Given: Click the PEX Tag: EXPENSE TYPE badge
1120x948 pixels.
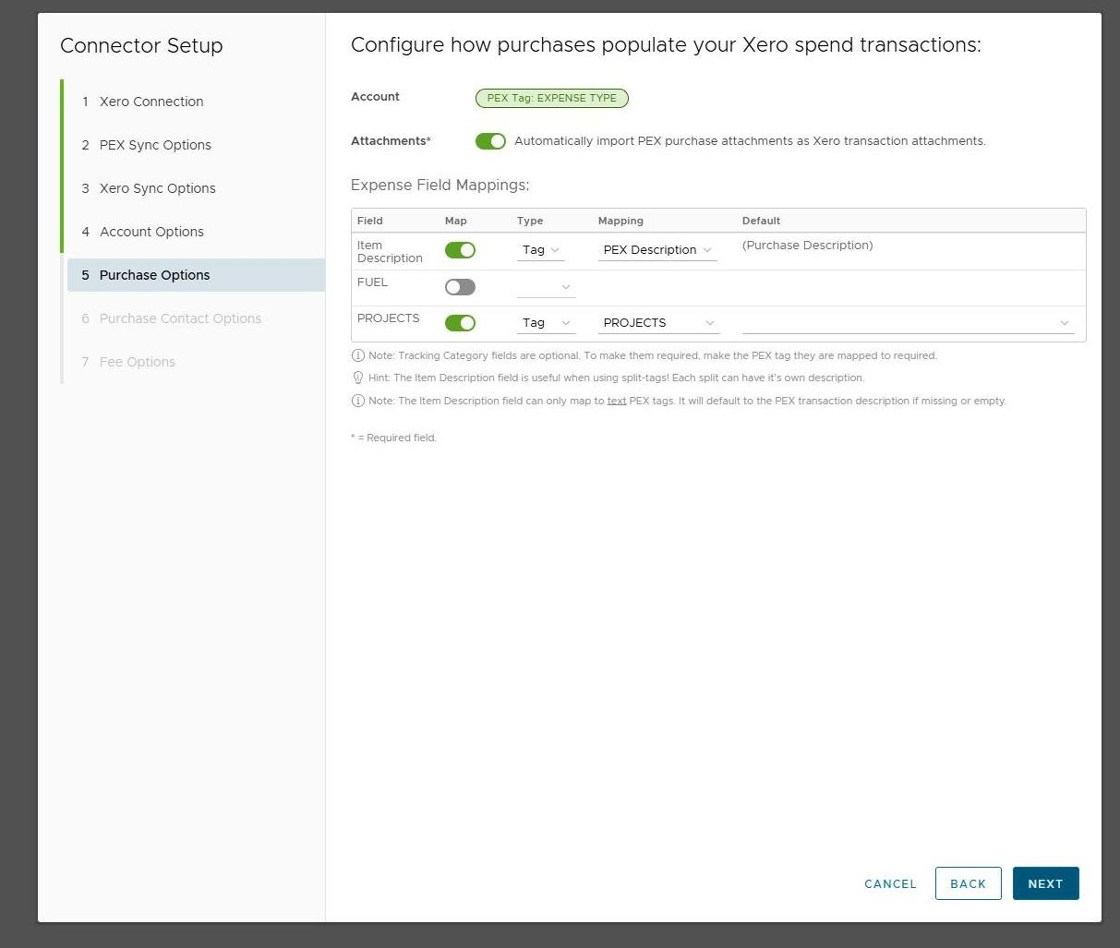Looking at the screenshot, I should pos(552,98).
